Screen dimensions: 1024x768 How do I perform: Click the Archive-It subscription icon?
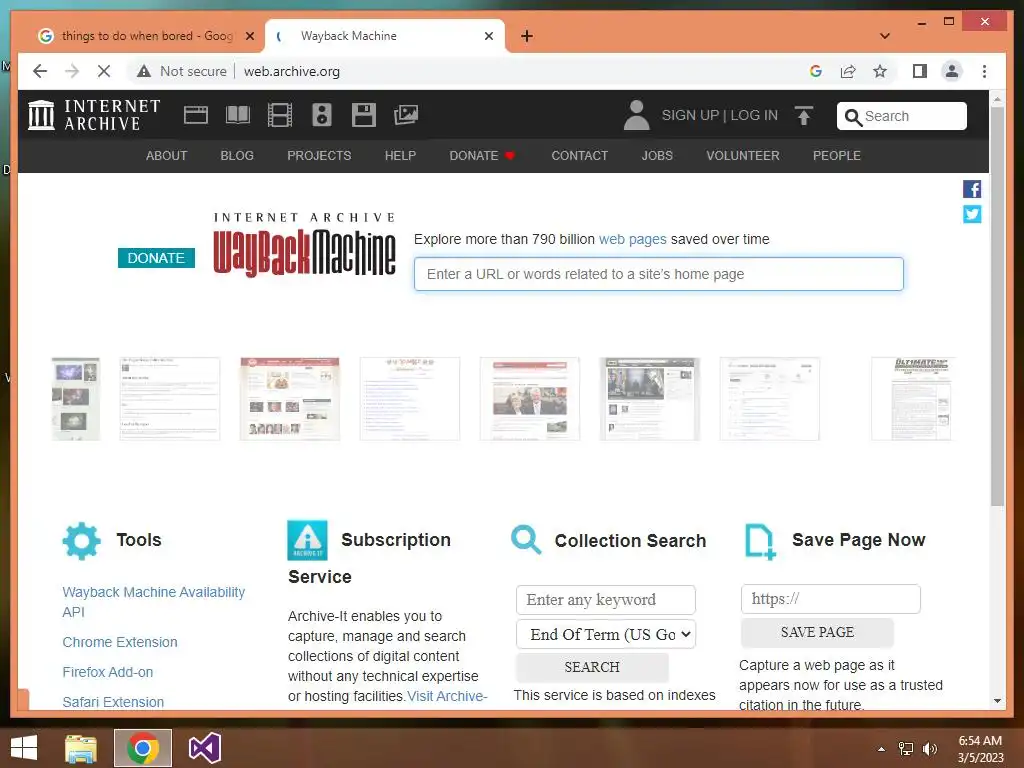tap(307, 540)
